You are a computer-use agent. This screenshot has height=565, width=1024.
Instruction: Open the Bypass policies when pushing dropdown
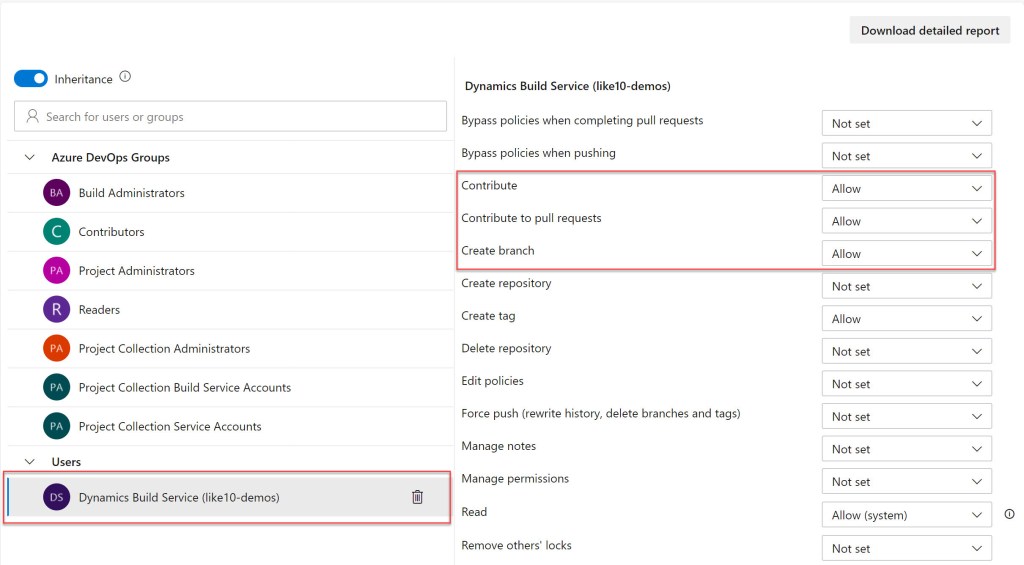(x=906, y=156)
